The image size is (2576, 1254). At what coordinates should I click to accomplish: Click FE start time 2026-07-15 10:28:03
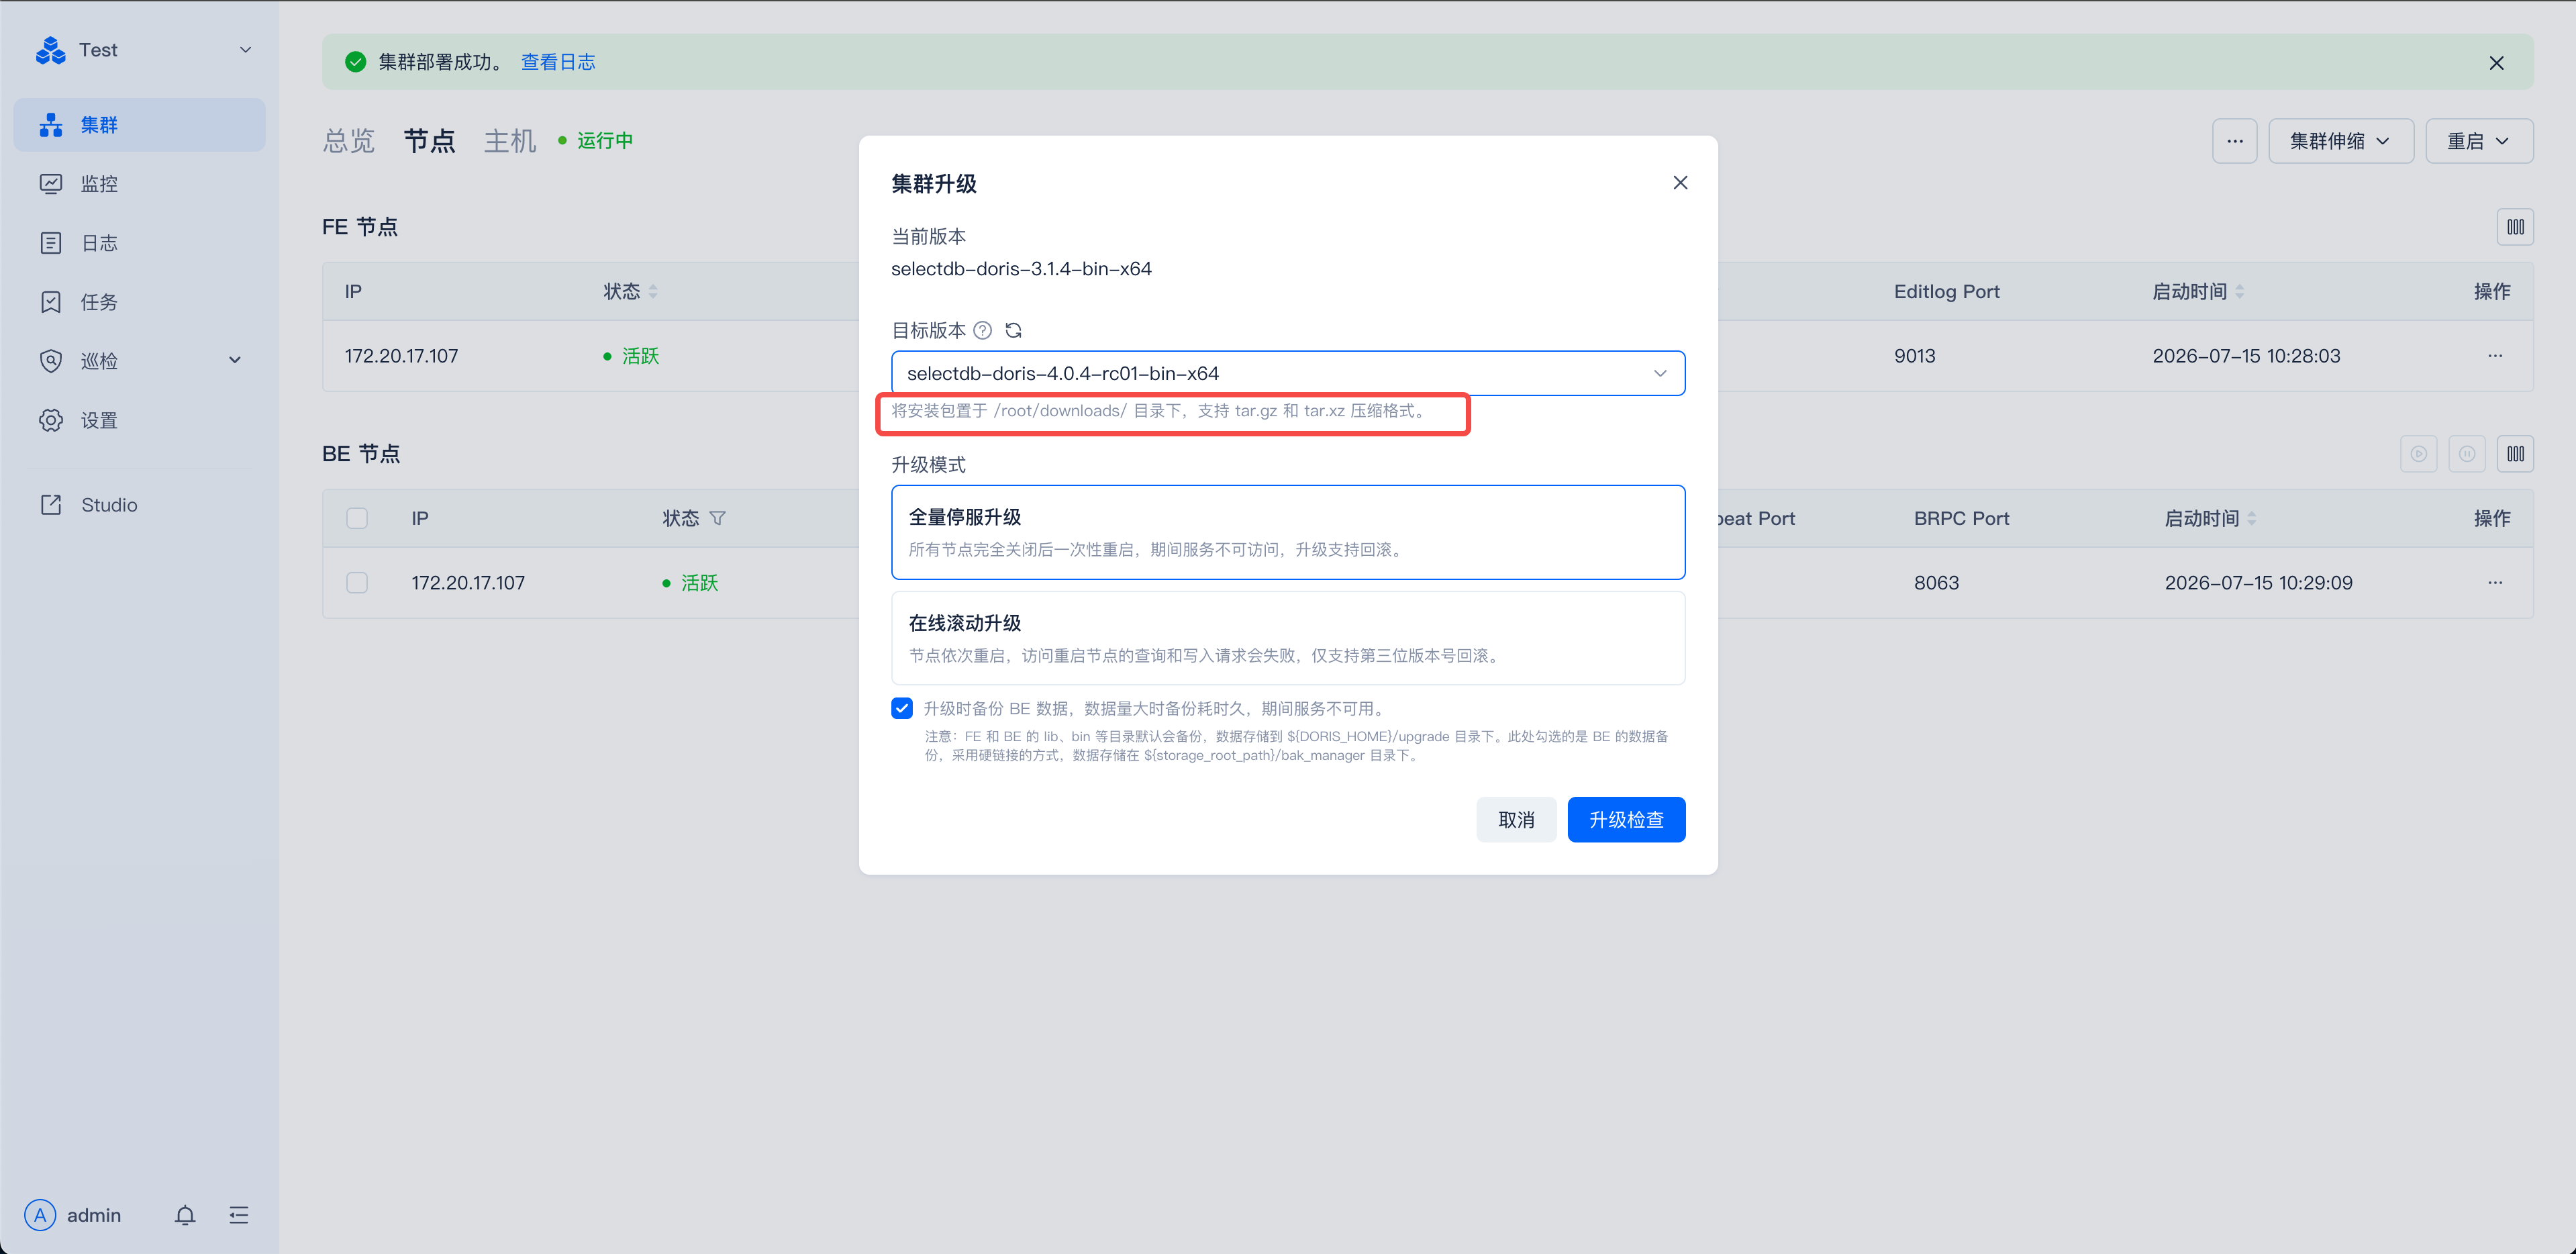point(2246,356)
